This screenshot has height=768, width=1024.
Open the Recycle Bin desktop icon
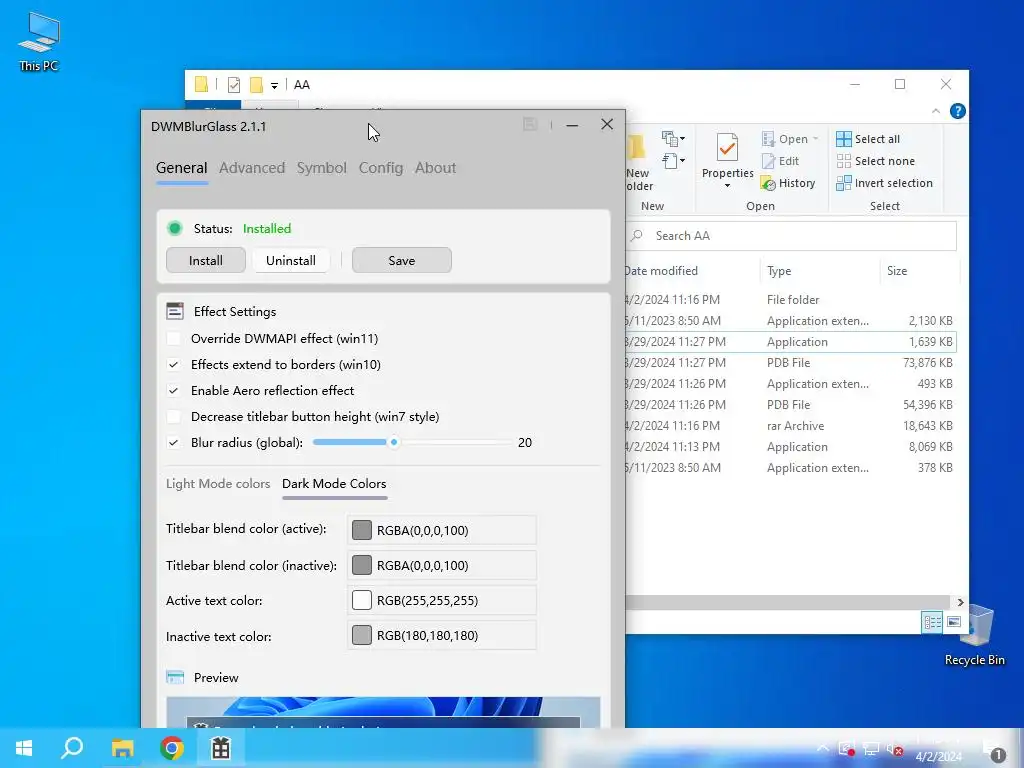975,635
